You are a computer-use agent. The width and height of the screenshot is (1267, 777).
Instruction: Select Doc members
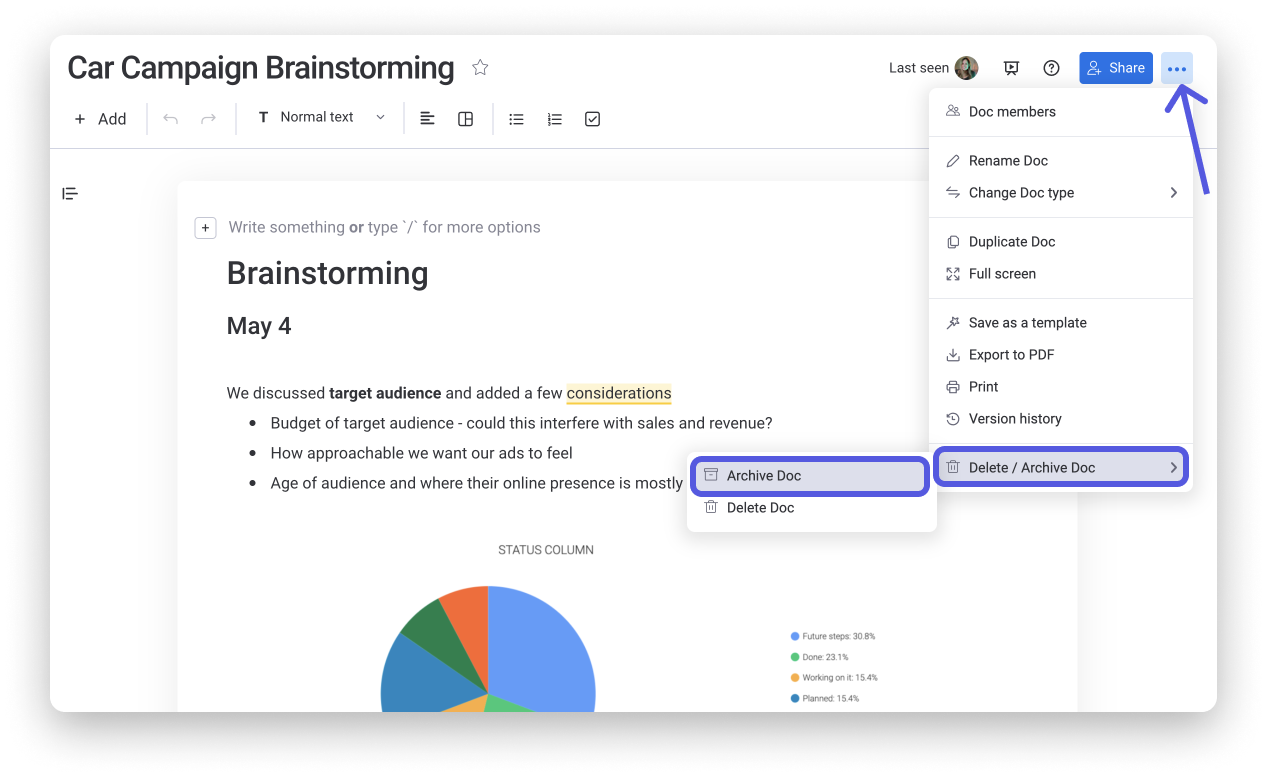(1061, 112)
